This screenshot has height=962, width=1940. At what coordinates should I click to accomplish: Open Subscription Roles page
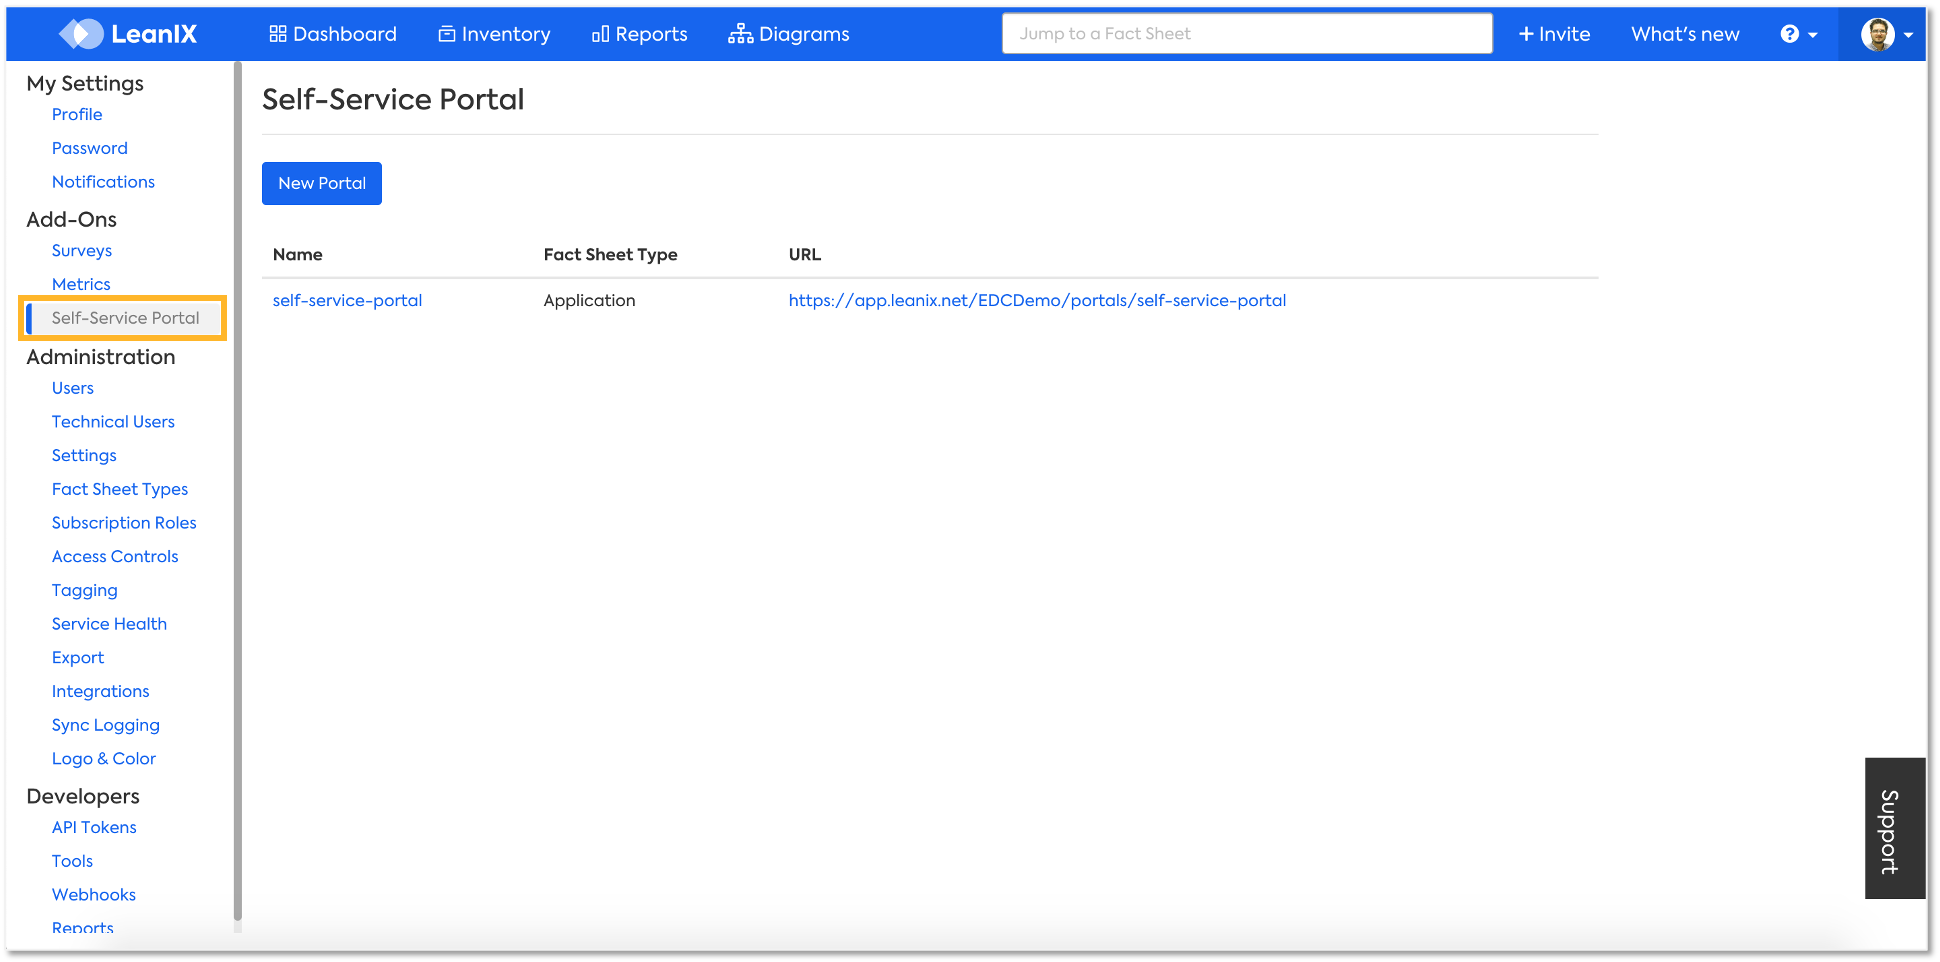coord(124,523)
